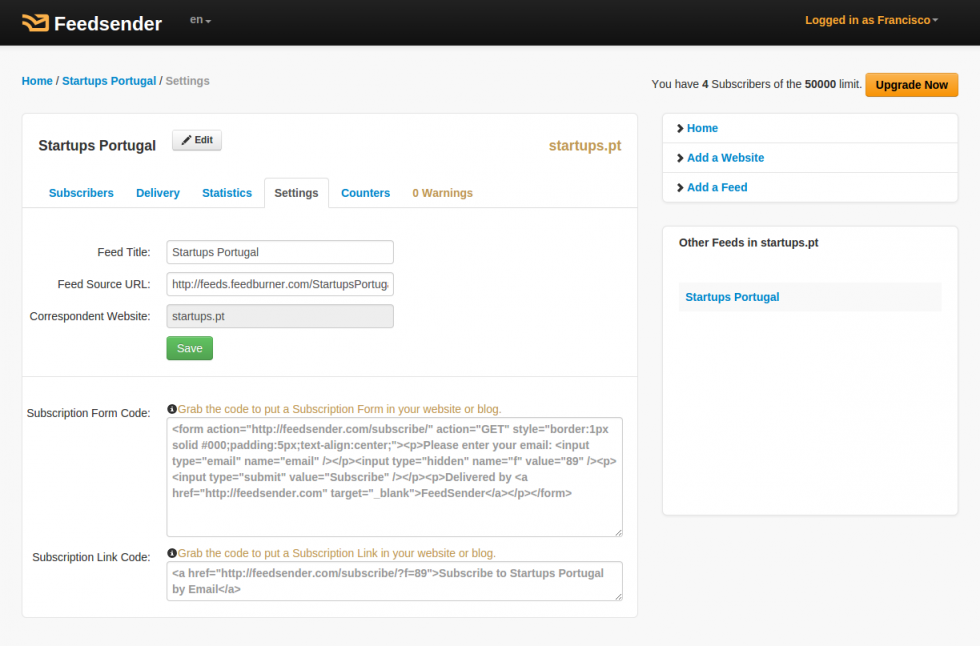Viewport: 980px width, 646px height.
Task: Click the 'Subscription Form Code:' label
Action: coord(89,413)
